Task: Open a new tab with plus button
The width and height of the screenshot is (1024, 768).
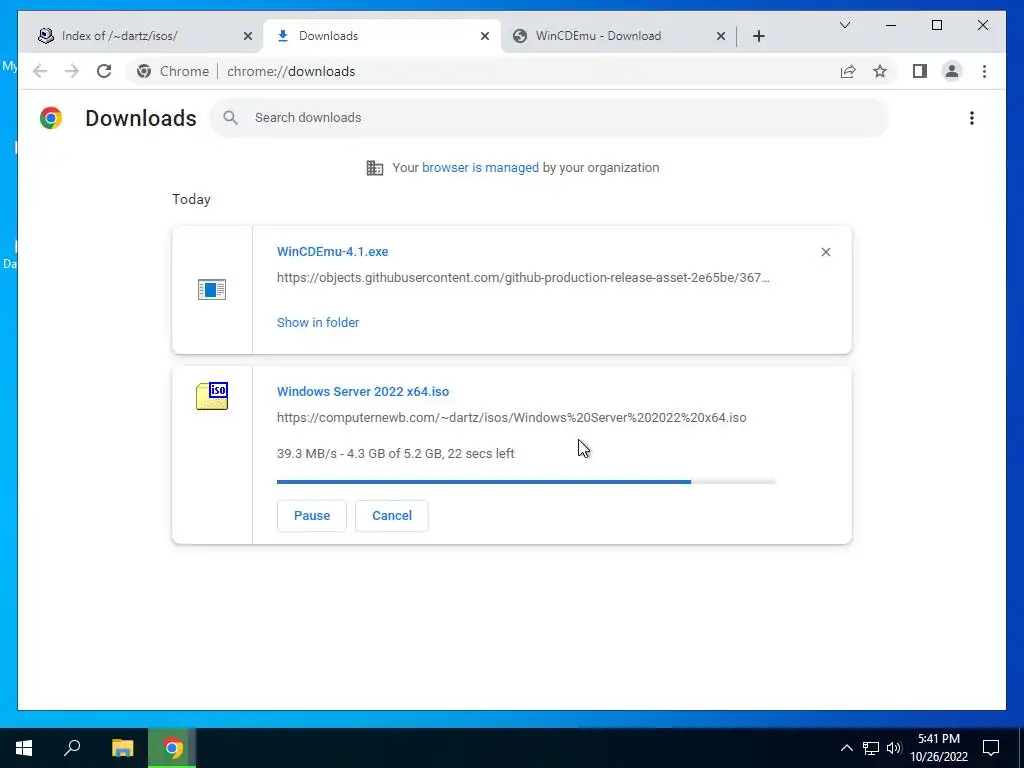Action: pyautogui.click(x=758, y=37)
